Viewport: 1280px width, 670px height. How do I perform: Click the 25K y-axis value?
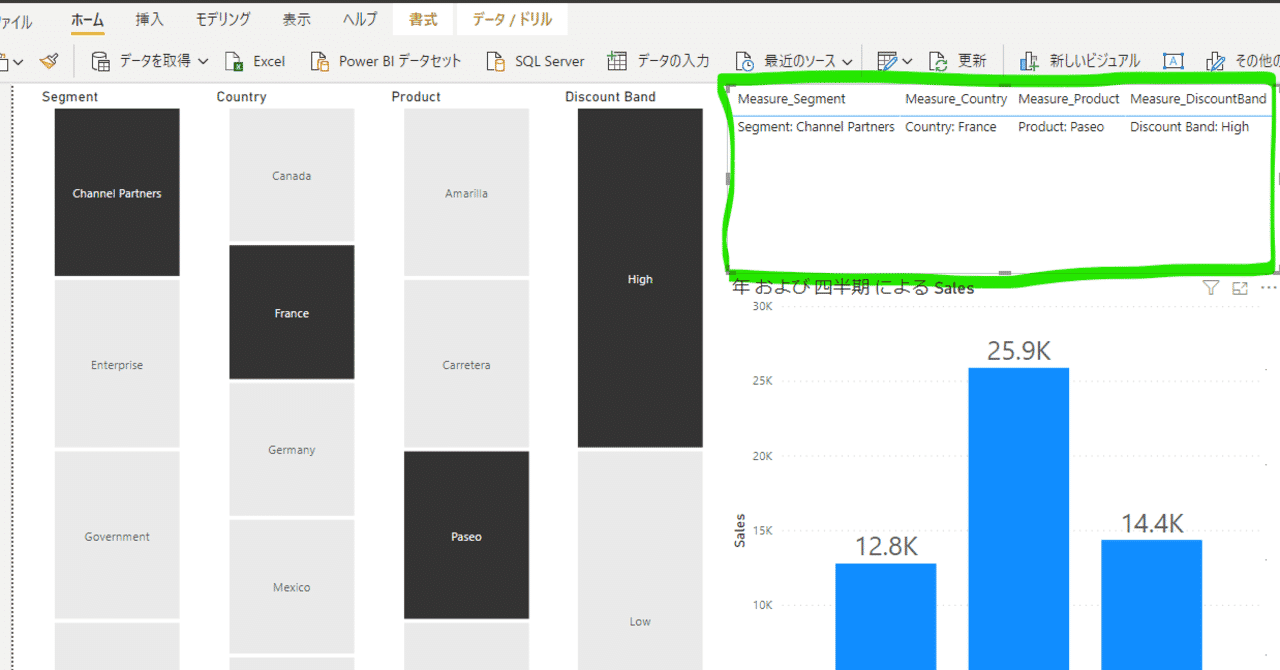[x=760, y=380]
